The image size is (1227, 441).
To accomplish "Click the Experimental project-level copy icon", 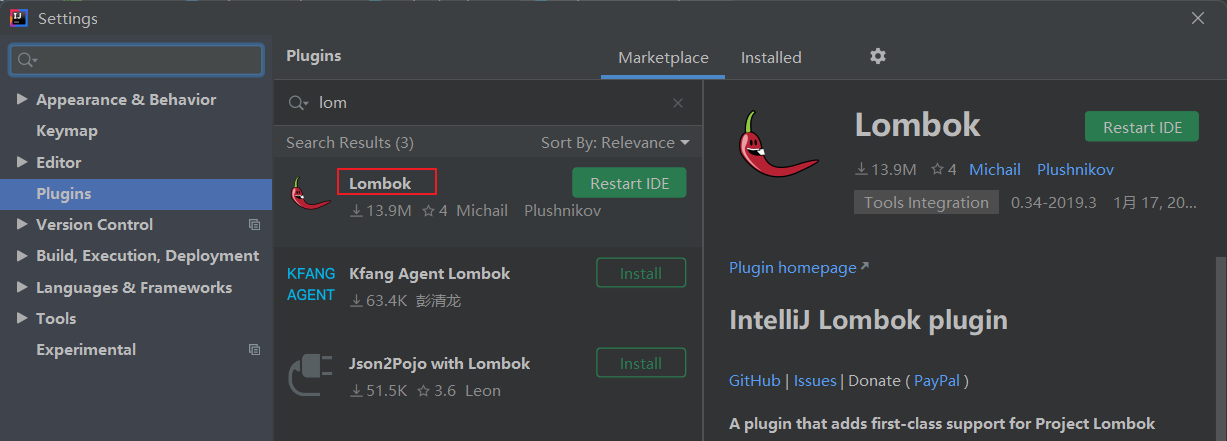I will coord(254,350).
